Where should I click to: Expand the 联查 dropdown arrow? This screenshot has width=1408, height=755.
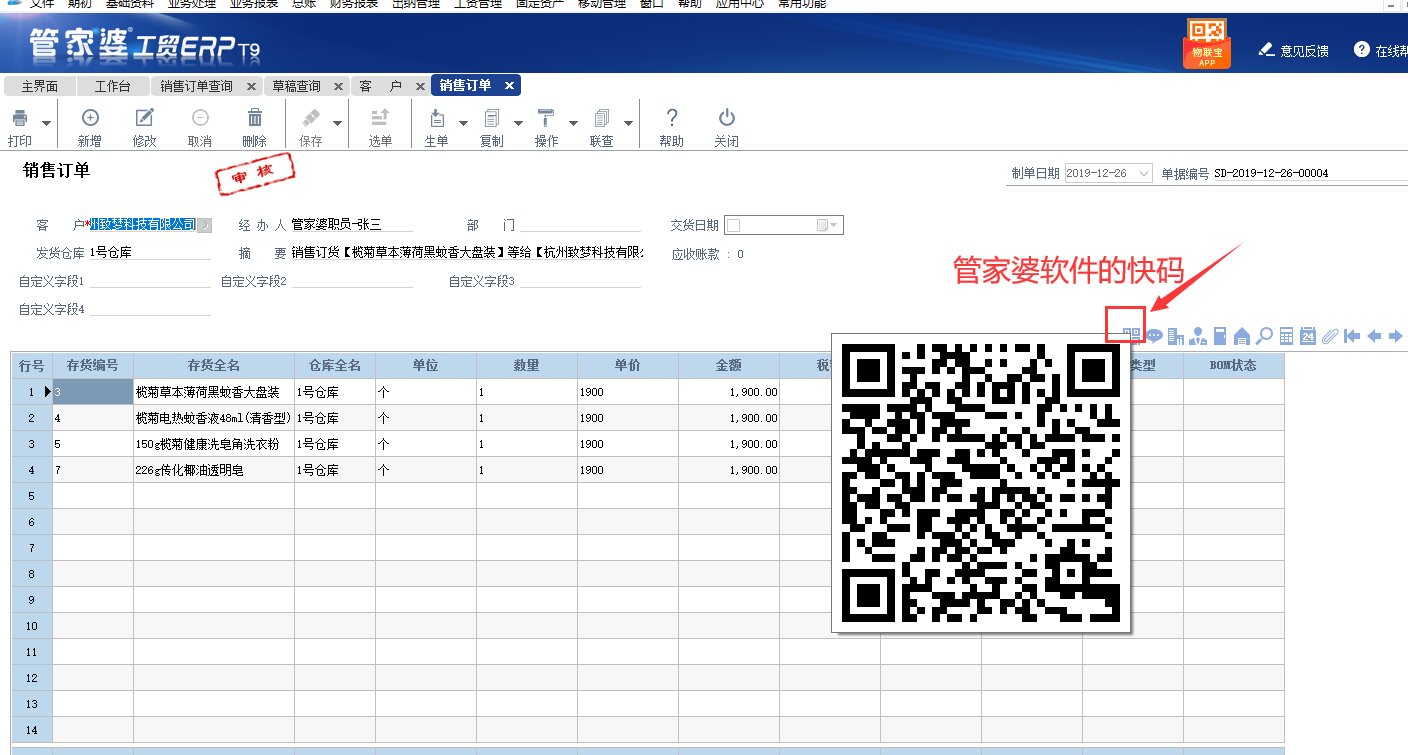pyautogui.click(x=628, y=123)
